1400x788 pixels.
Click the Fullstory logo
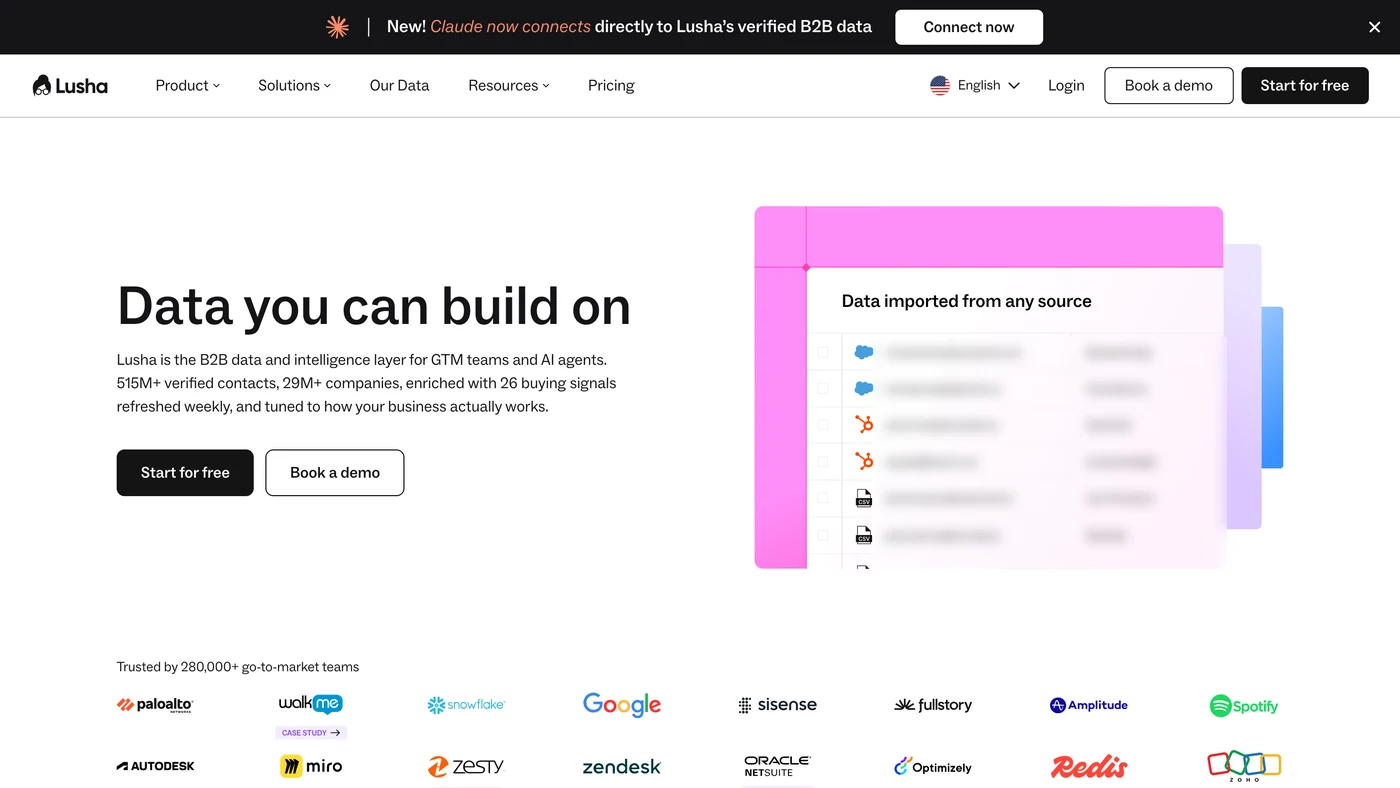(933, 705)
